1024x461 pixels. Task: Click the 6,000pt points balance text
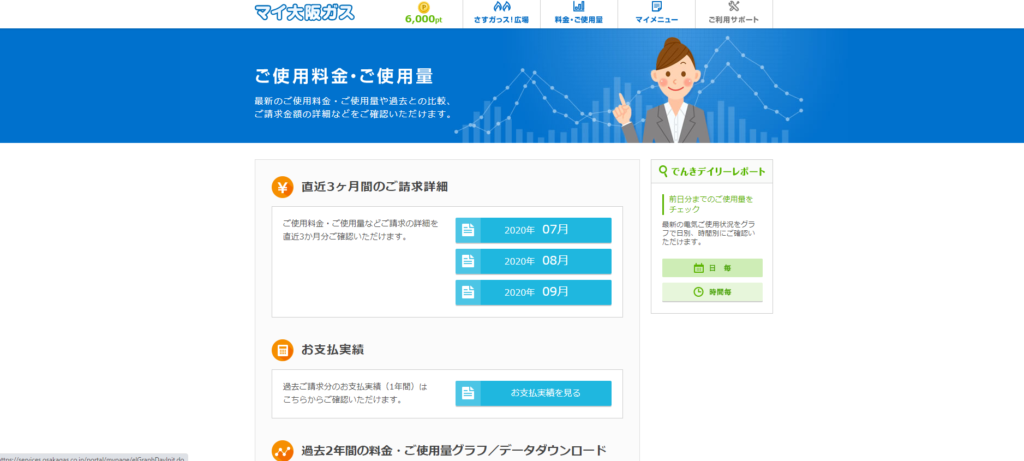[424, 19]
